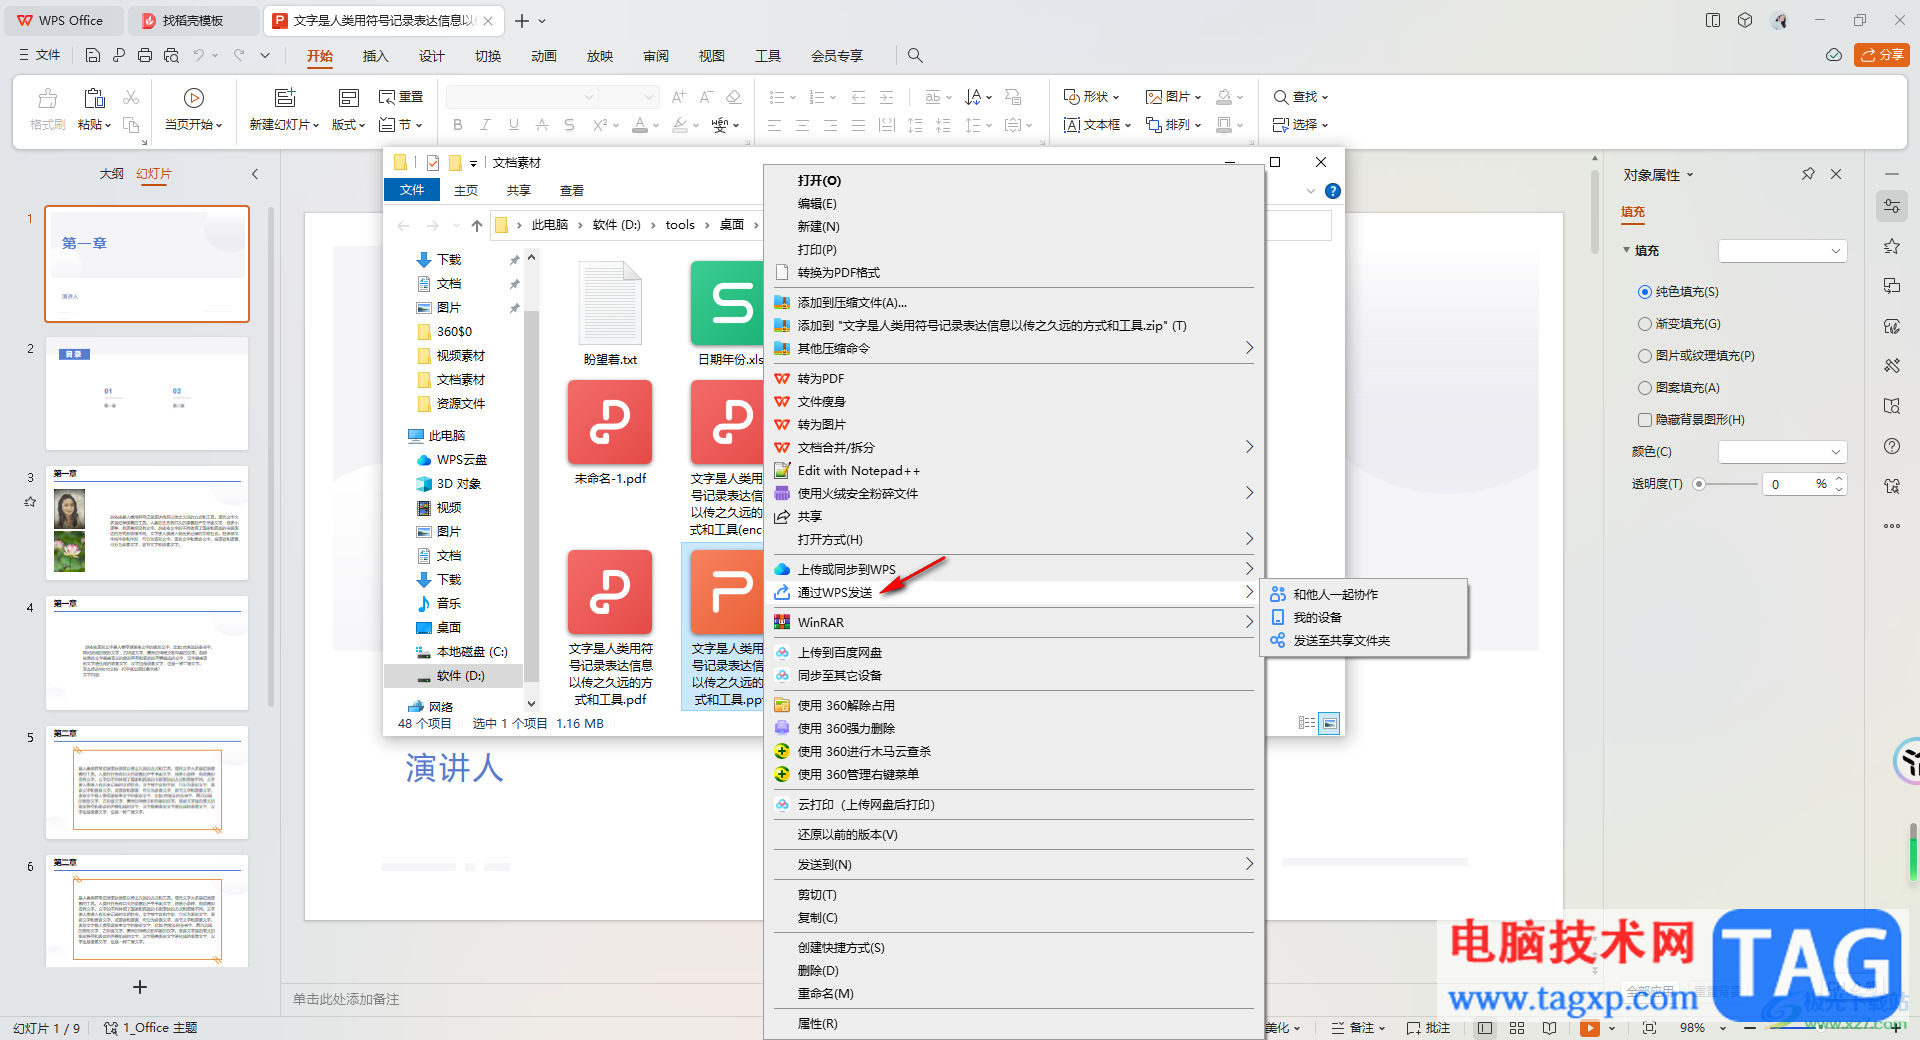This screenshot has height=1040, width=1920.
Task: Click the help icon in right sidebar
Action: [x=1892, y=446]
